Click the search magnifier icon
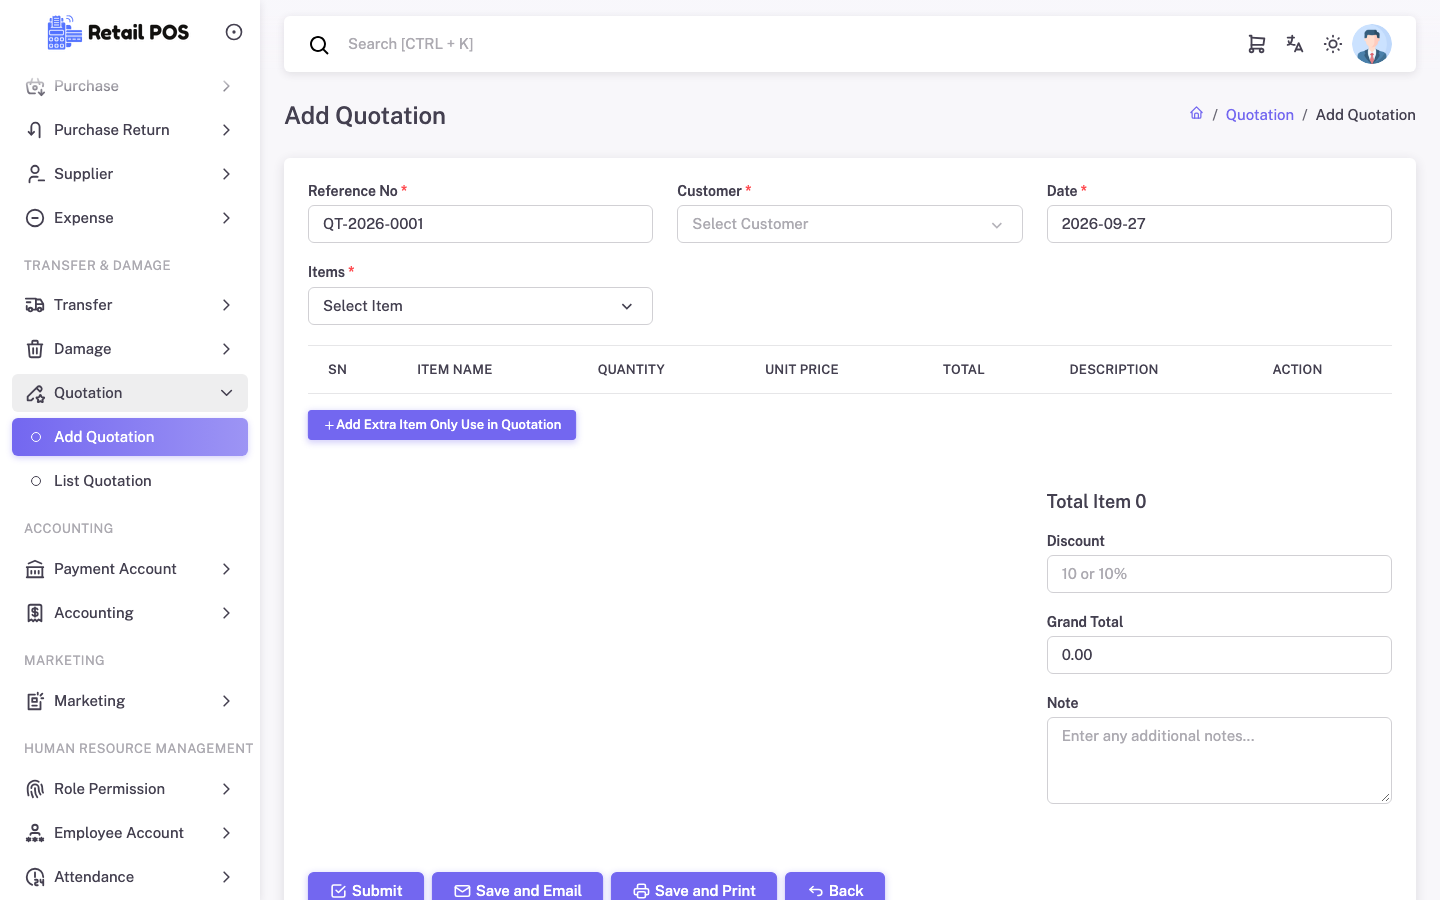Screen dimensions: 1440x900 319,45
